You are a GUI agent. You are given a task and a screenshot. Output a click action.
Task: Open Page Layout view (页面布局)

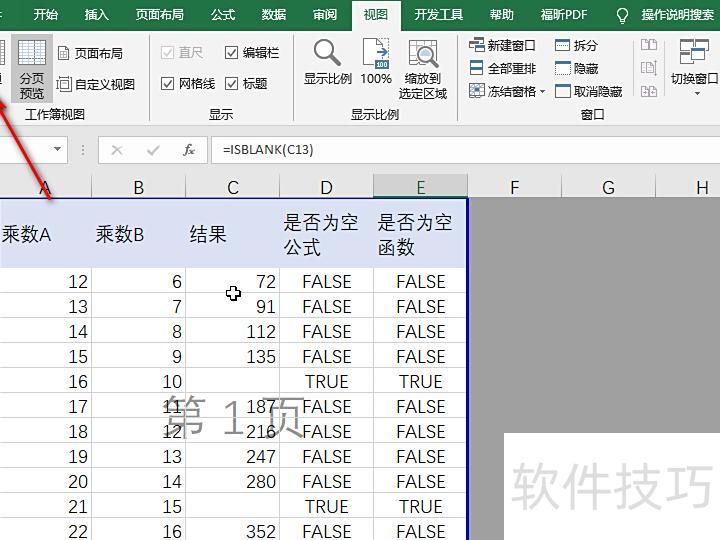(90, 53)
